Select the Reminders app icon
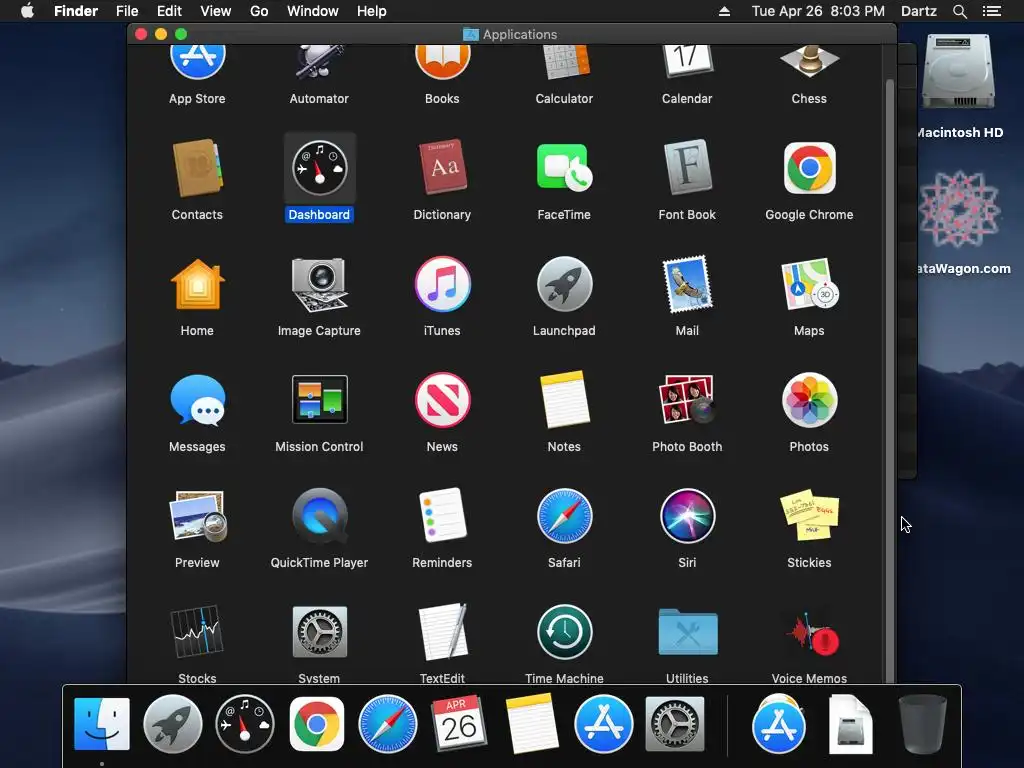 point(442,515)
